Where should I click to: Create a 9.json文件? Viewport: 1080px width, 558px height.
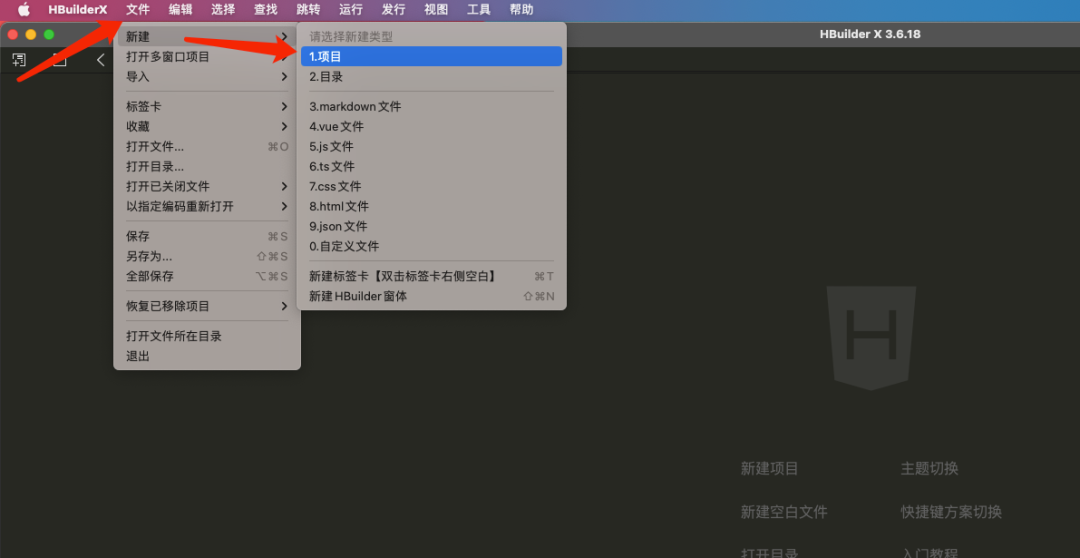[431, 227]
